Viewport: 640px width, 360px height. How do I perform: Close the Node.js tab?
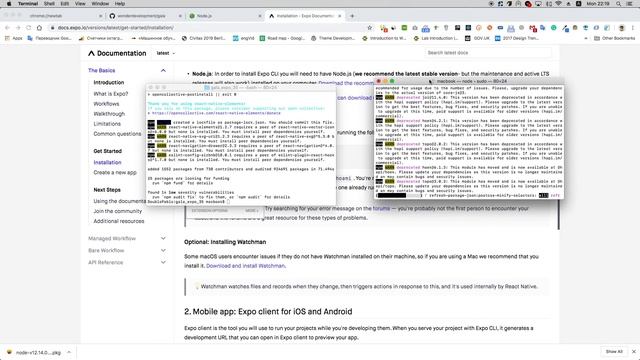click(260, 16)
